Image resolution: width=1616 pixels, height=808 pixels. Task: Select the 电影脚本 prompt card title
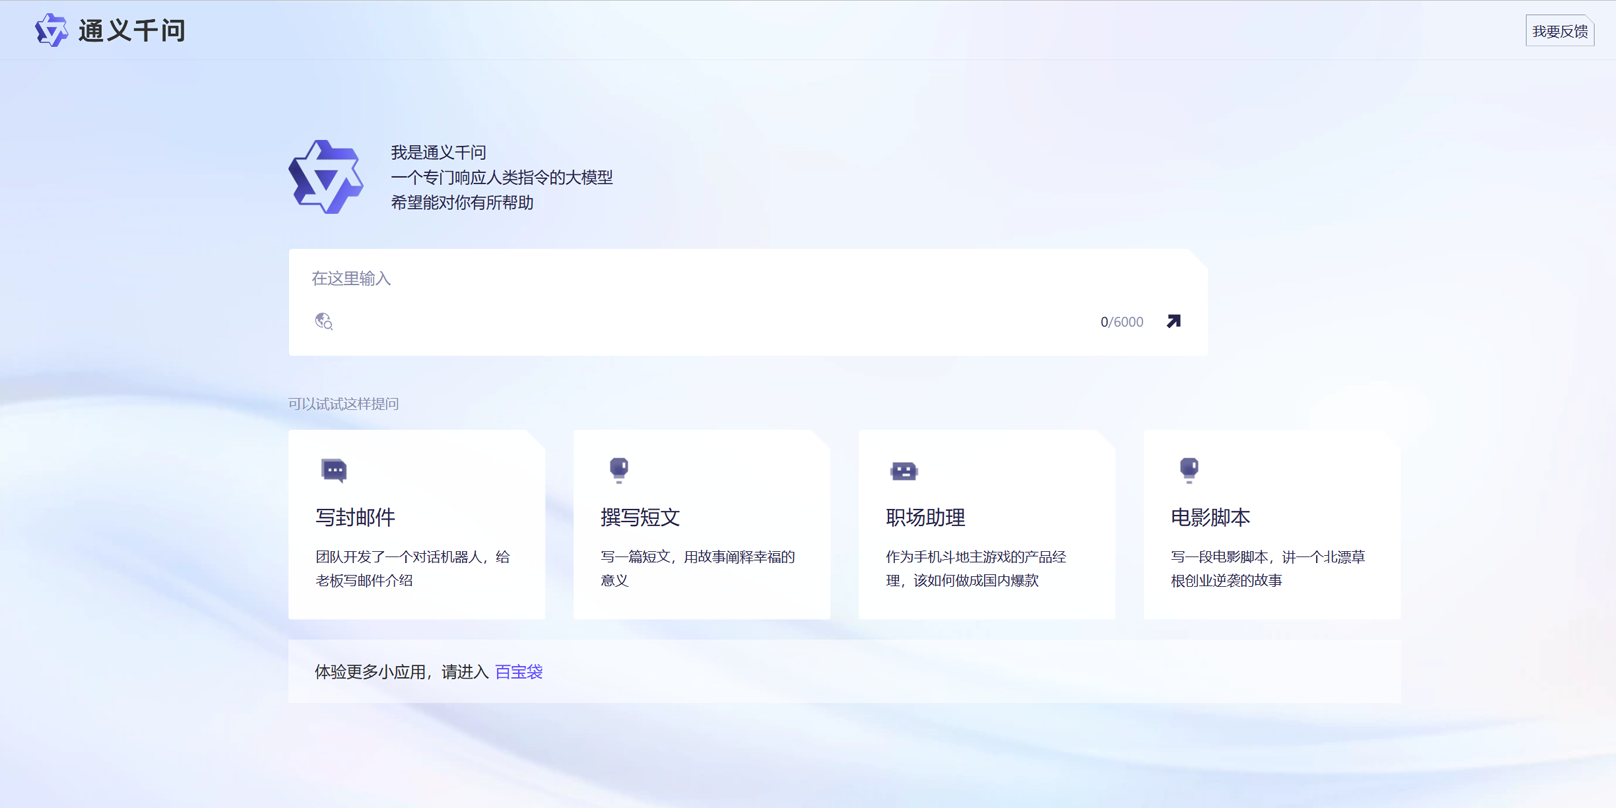[1211, 517]
